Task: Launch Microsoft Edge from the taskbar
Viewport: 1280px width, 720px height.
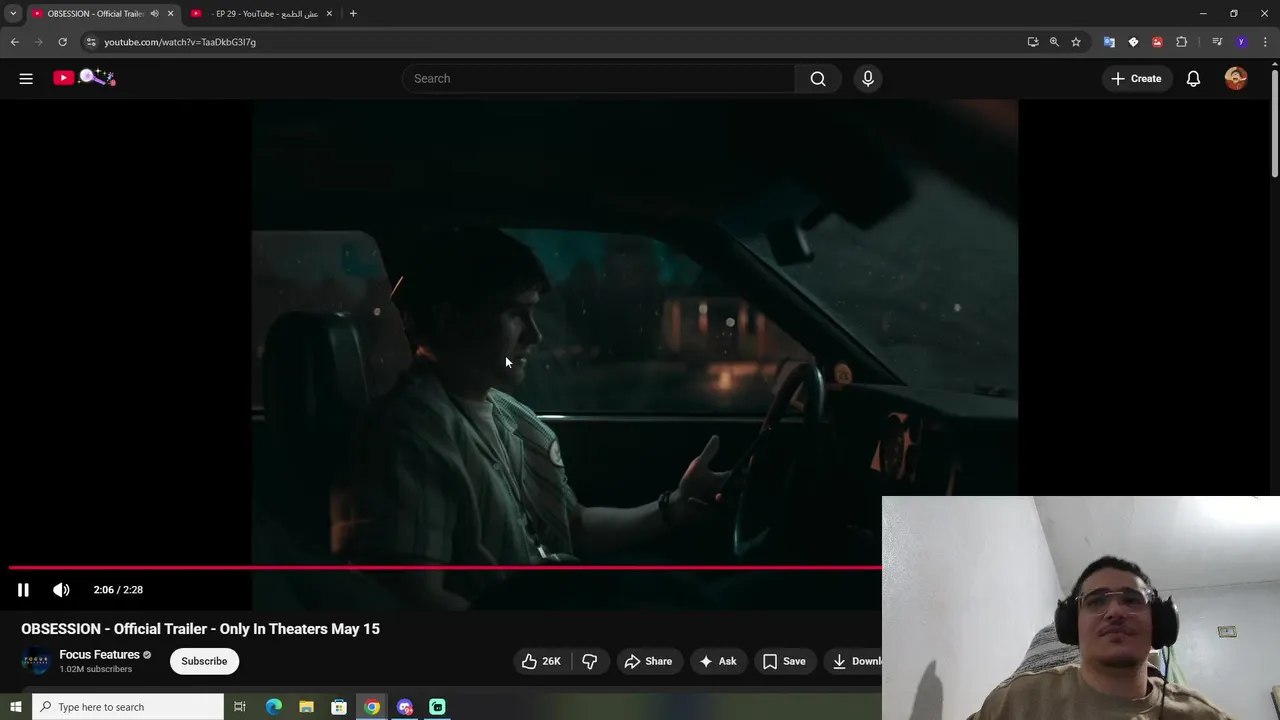Action: (273, 707)
